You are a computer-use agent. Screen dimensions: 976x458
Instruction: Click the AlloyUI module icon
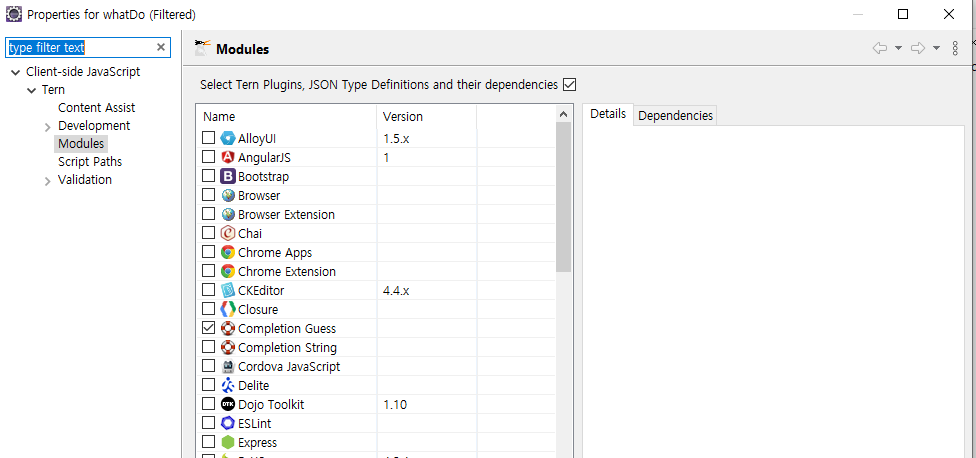pyautogui.click(x=228, y=138)
